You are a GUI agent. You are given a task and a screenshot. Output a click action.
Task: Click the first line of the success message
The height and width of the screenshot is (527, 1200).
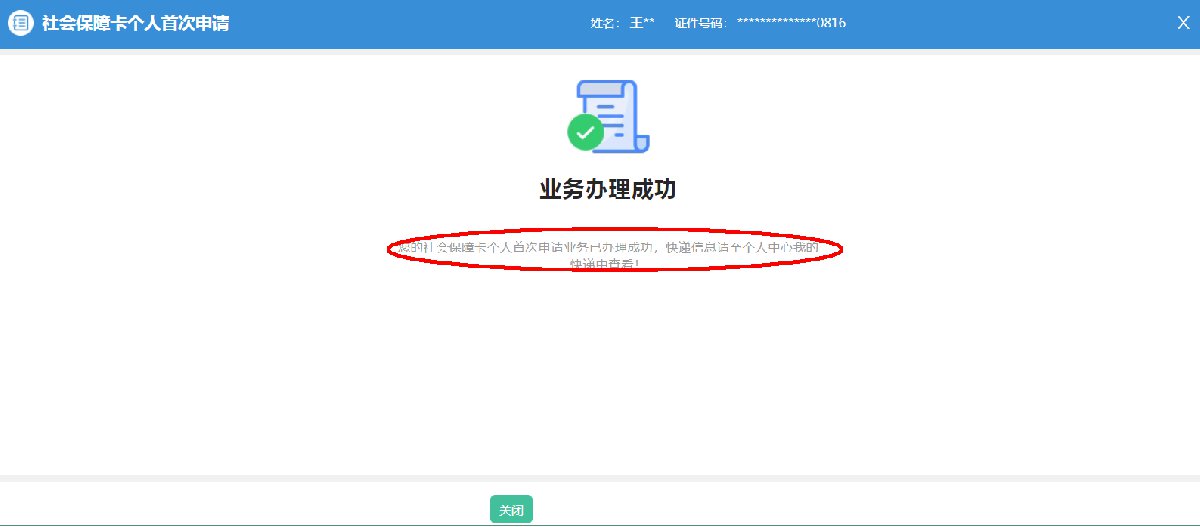(x=608, y=247)
